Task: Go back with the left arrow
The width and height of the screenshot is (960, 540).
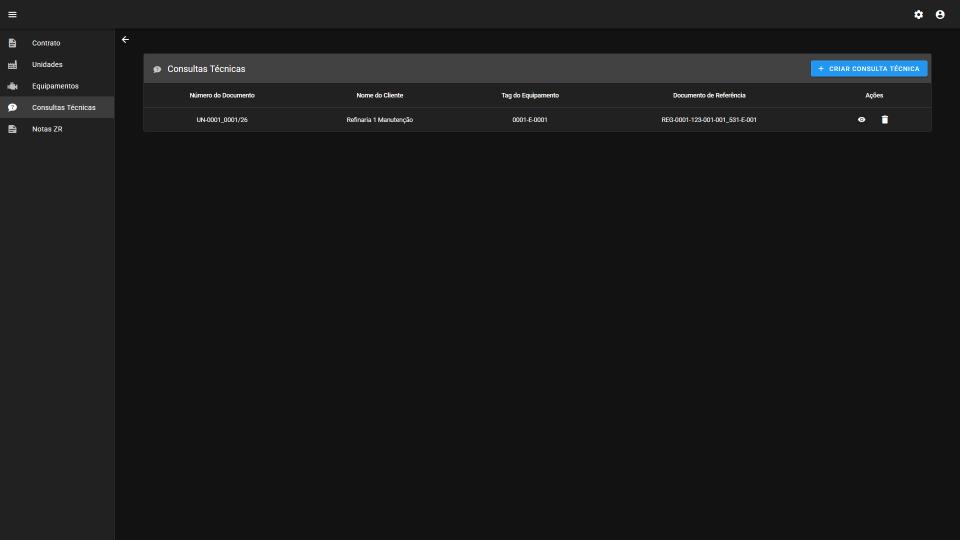Action: (126, 40)
